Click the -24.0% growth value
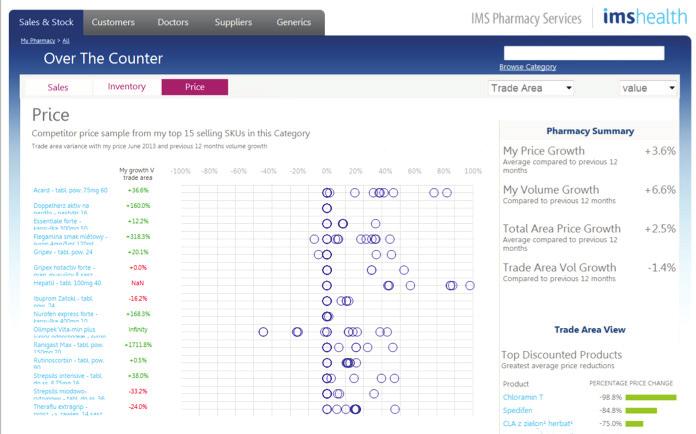Viewport: 696px width, 434px height. (x=138, y=407)
